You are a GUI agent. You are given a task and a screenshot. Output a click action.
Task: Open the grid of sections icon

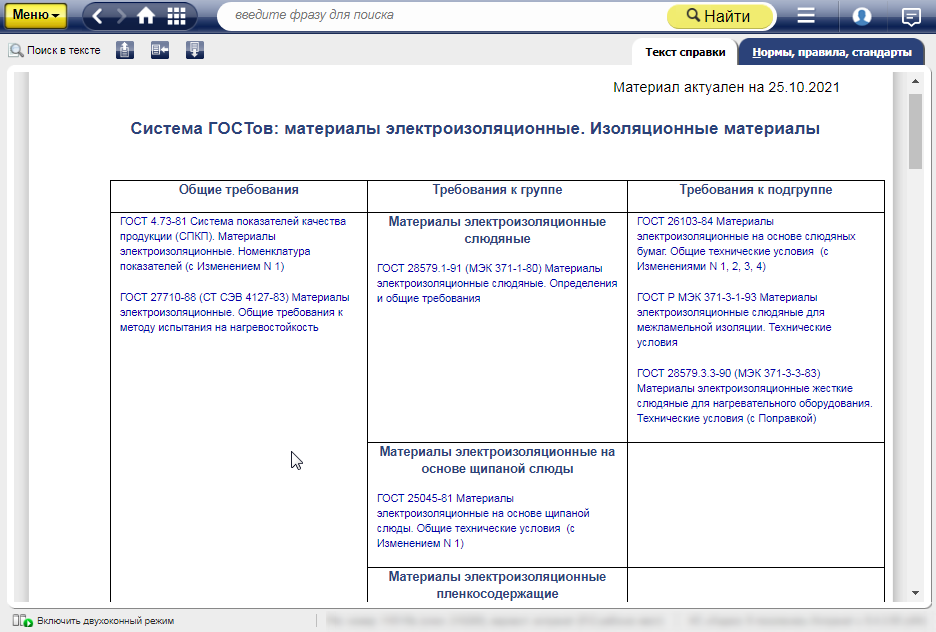tap(176, 16)
